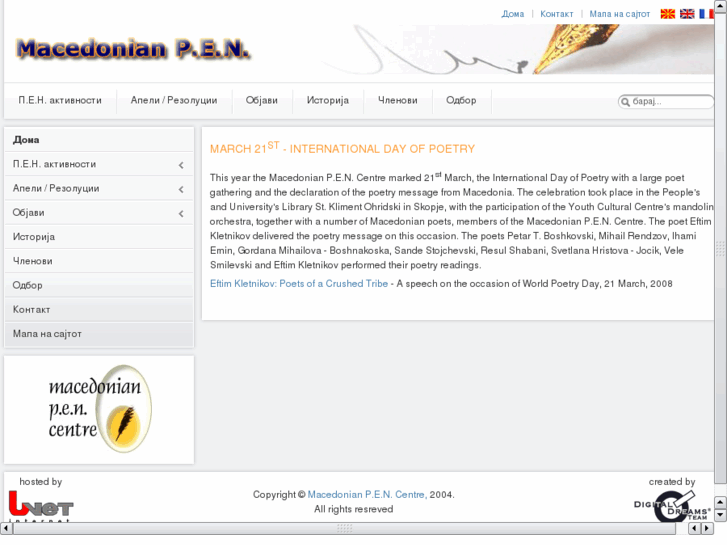Focus the барај search field
Screen dimensions: 727x545
[x=666, y=102]
